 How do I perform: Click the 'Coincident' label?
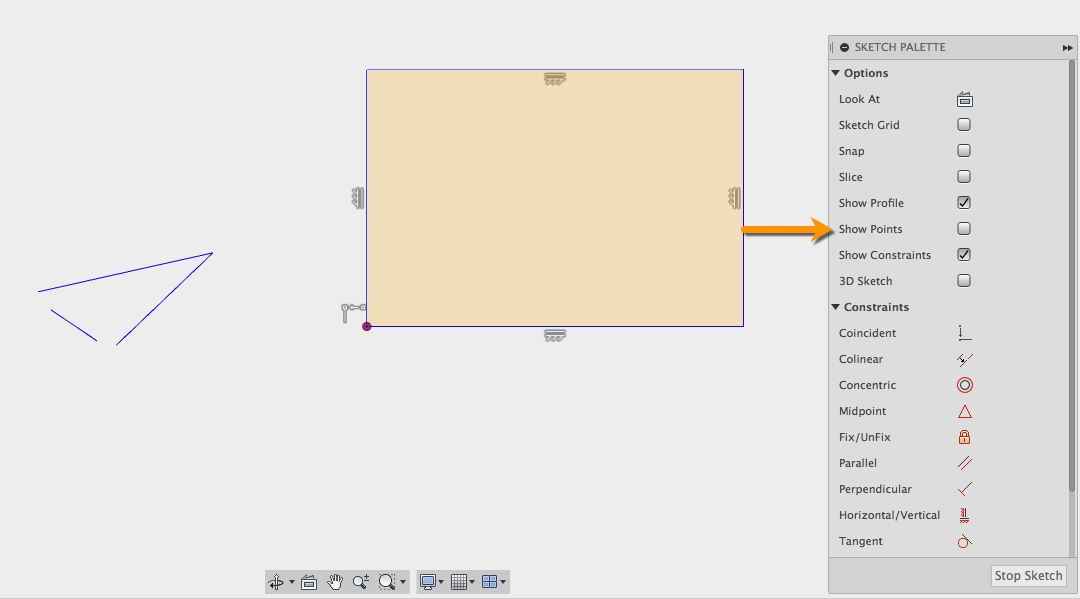point(868,333)
